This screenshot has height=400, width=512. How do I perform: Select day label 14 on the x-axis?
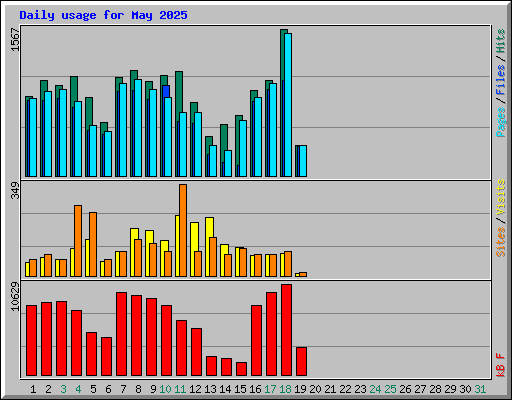(x=225, y=389)
